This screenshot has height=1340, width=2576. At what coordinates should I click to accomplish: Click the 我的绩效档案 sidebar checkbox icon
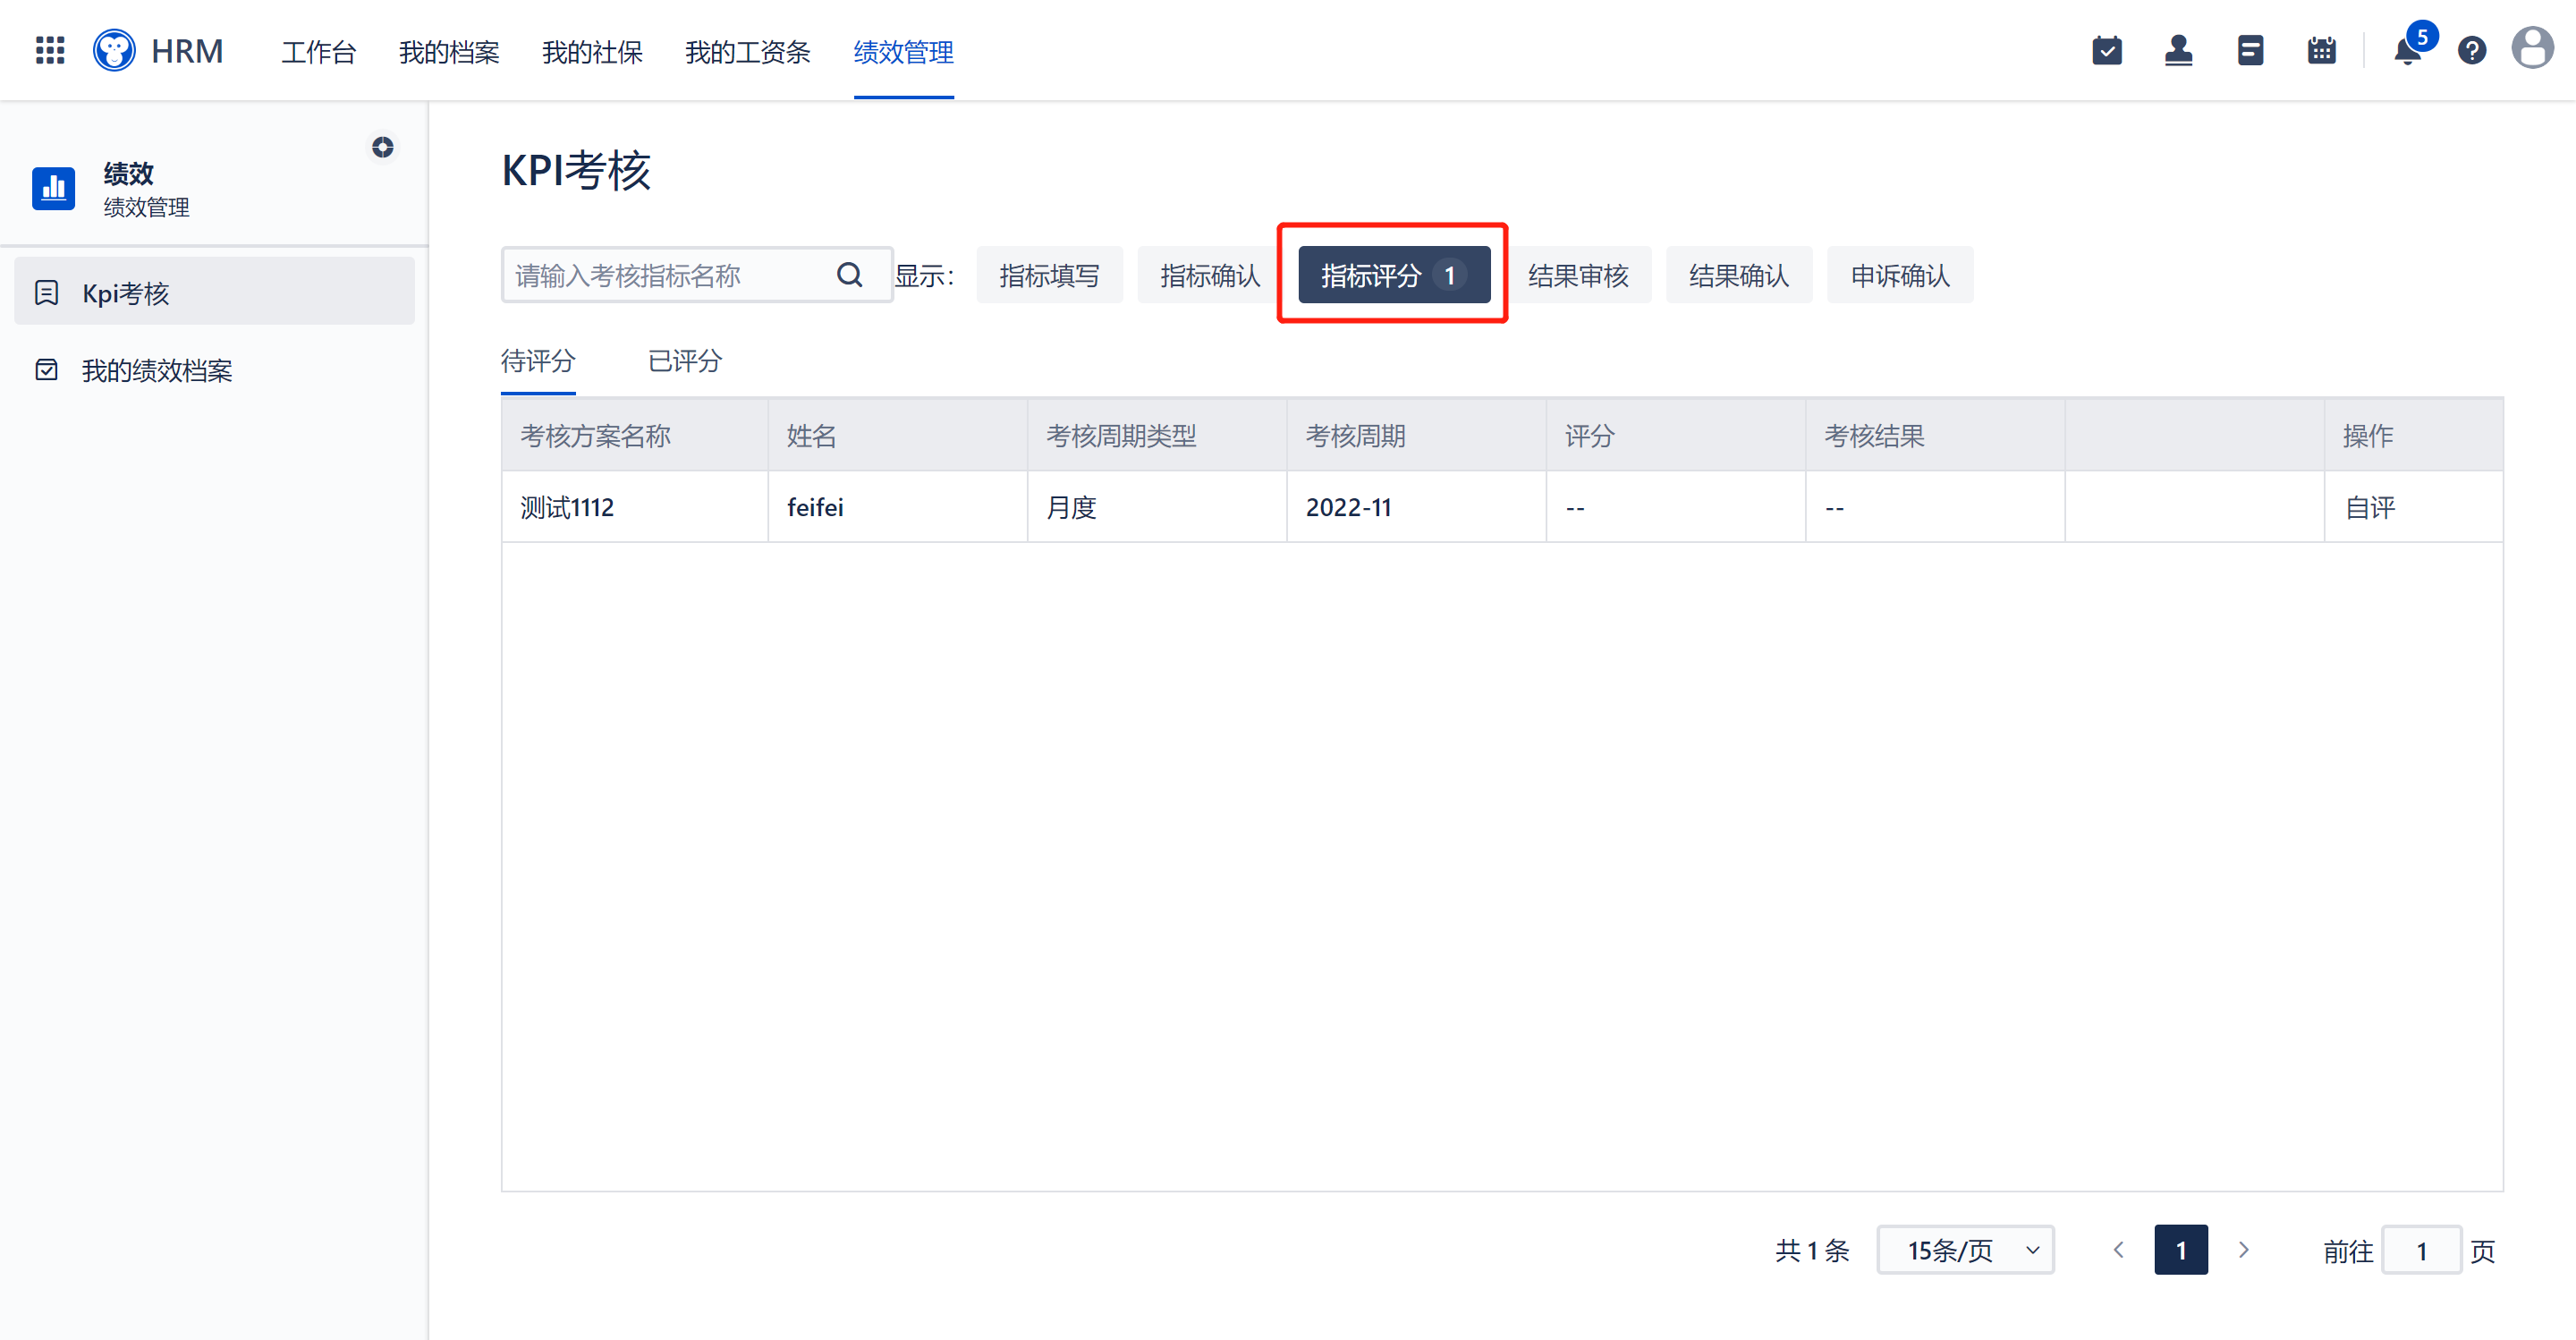pyautogui.click(x=46, y=370)
